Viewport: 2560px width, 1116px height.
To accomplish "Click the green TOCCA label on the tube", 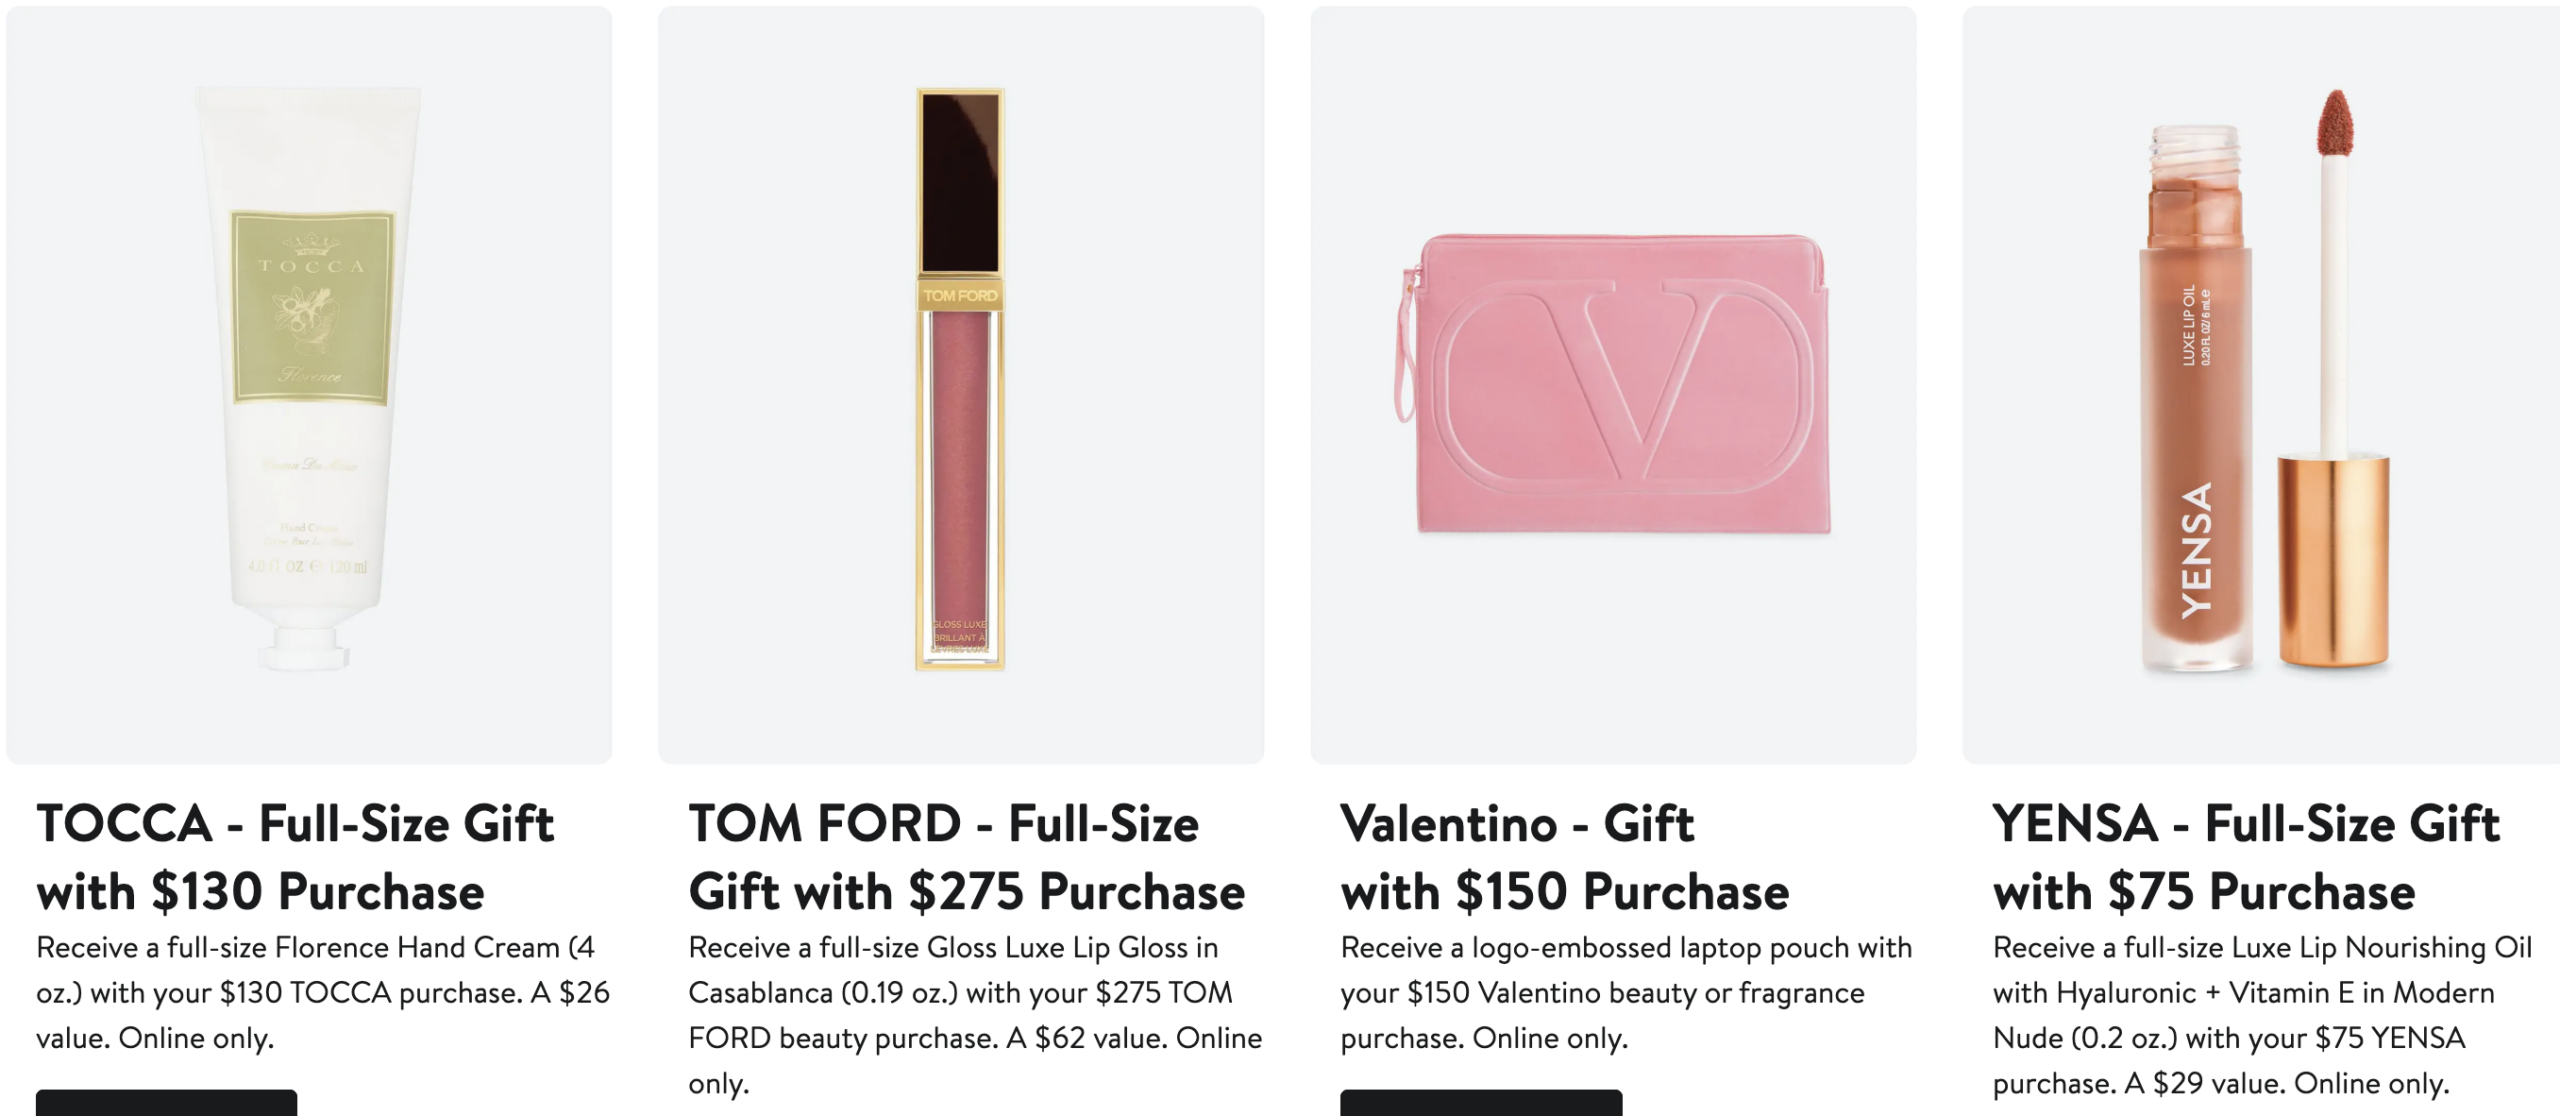I will click(312, 307).
